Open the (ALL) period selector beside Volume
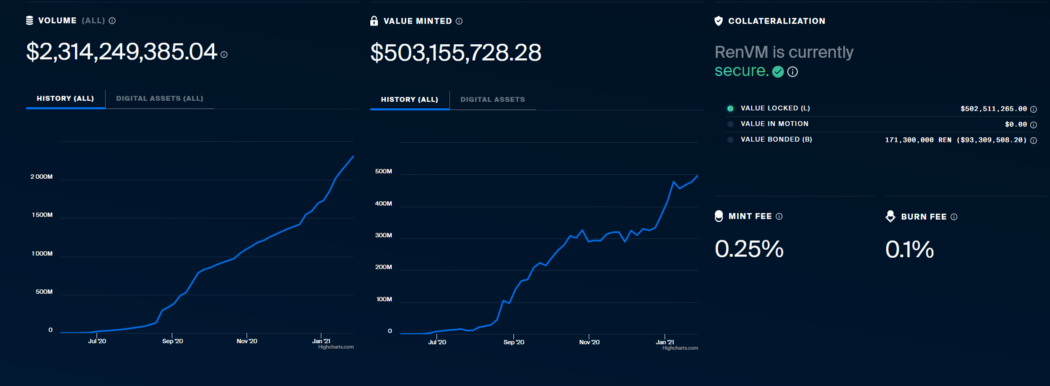This screenshot has height=386, width=1050. [x=93, y=21]
